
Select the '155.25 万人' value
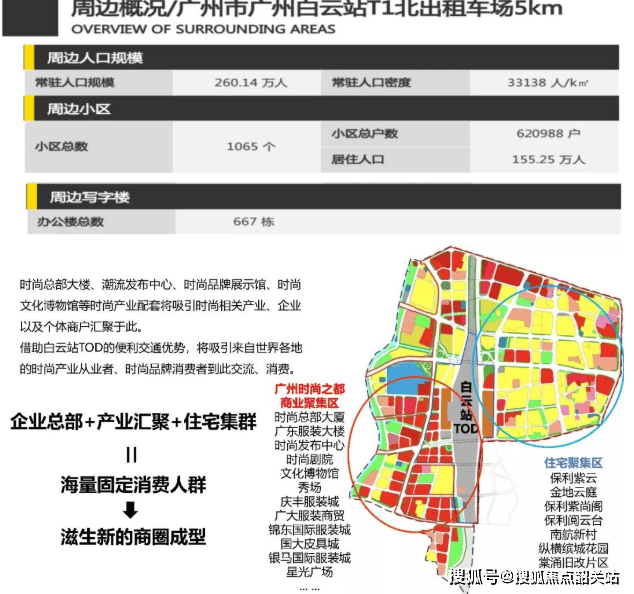pos(548,160)
